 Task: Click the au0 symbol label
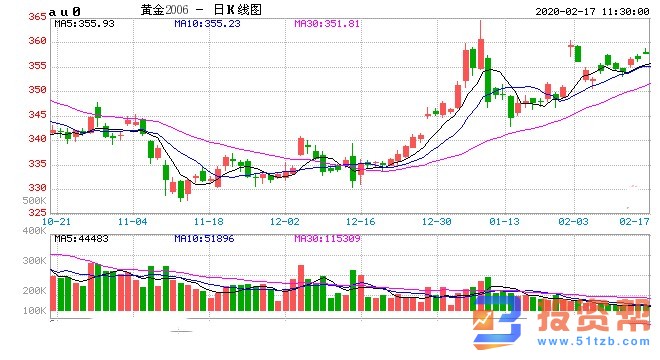pyautogui.click(x=64, y=12)
